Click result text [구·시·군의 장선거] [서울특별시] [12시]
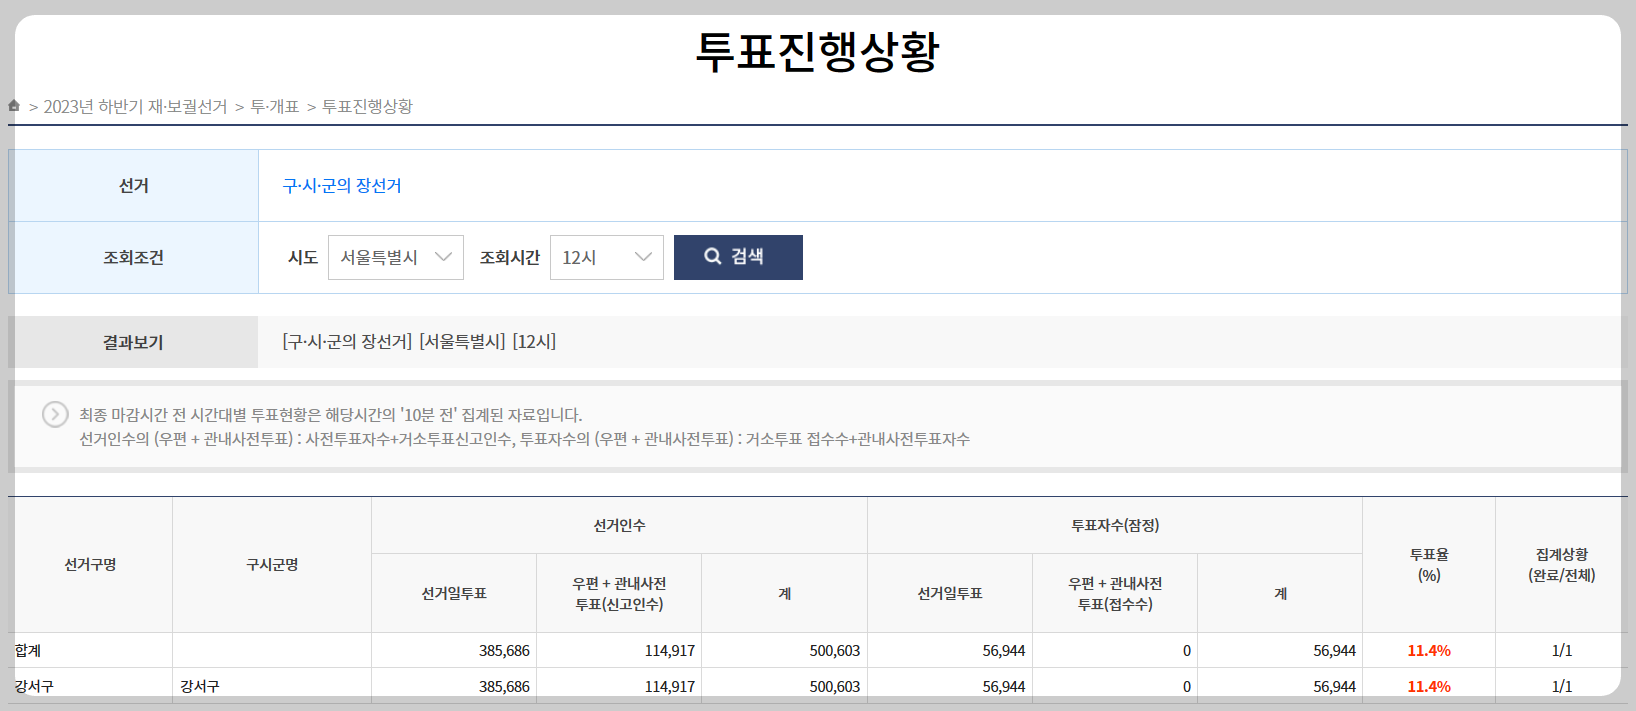1636x711 pixels. 419,342
